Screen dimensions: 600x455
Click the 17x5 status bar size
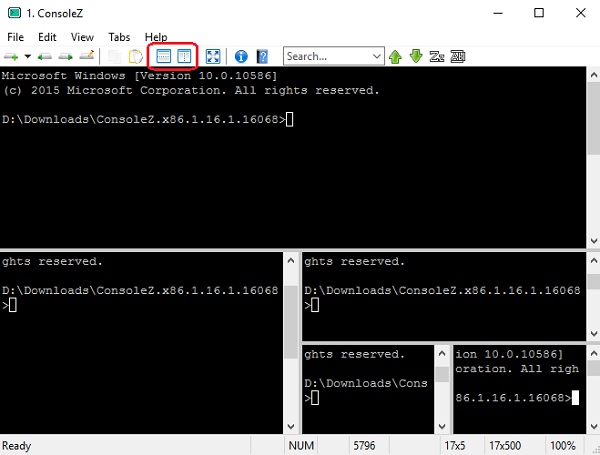tap(455, 445)
